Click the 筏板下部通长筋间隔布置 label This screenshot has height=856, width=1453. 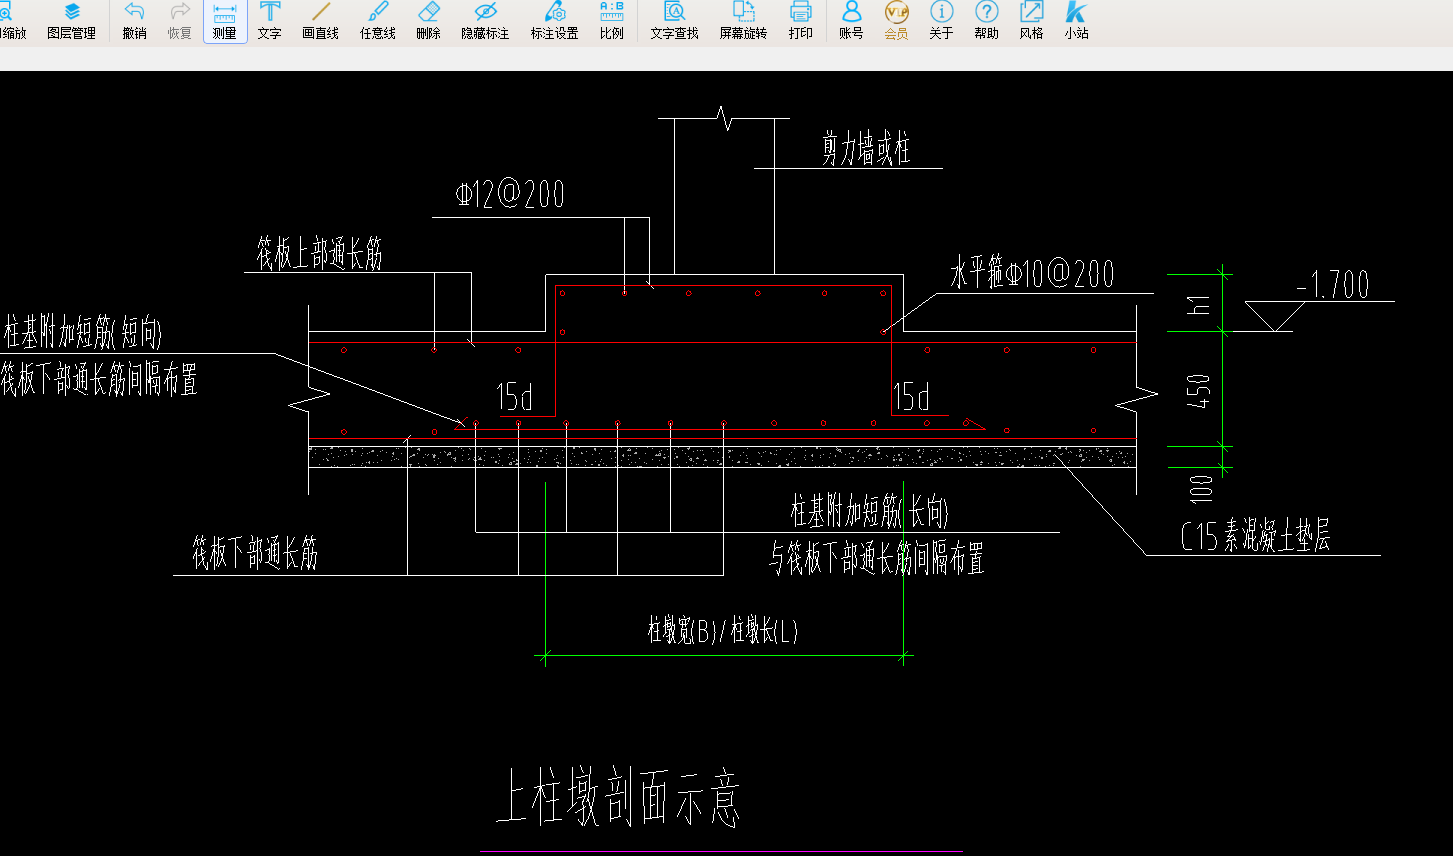(x=99, y=380)
